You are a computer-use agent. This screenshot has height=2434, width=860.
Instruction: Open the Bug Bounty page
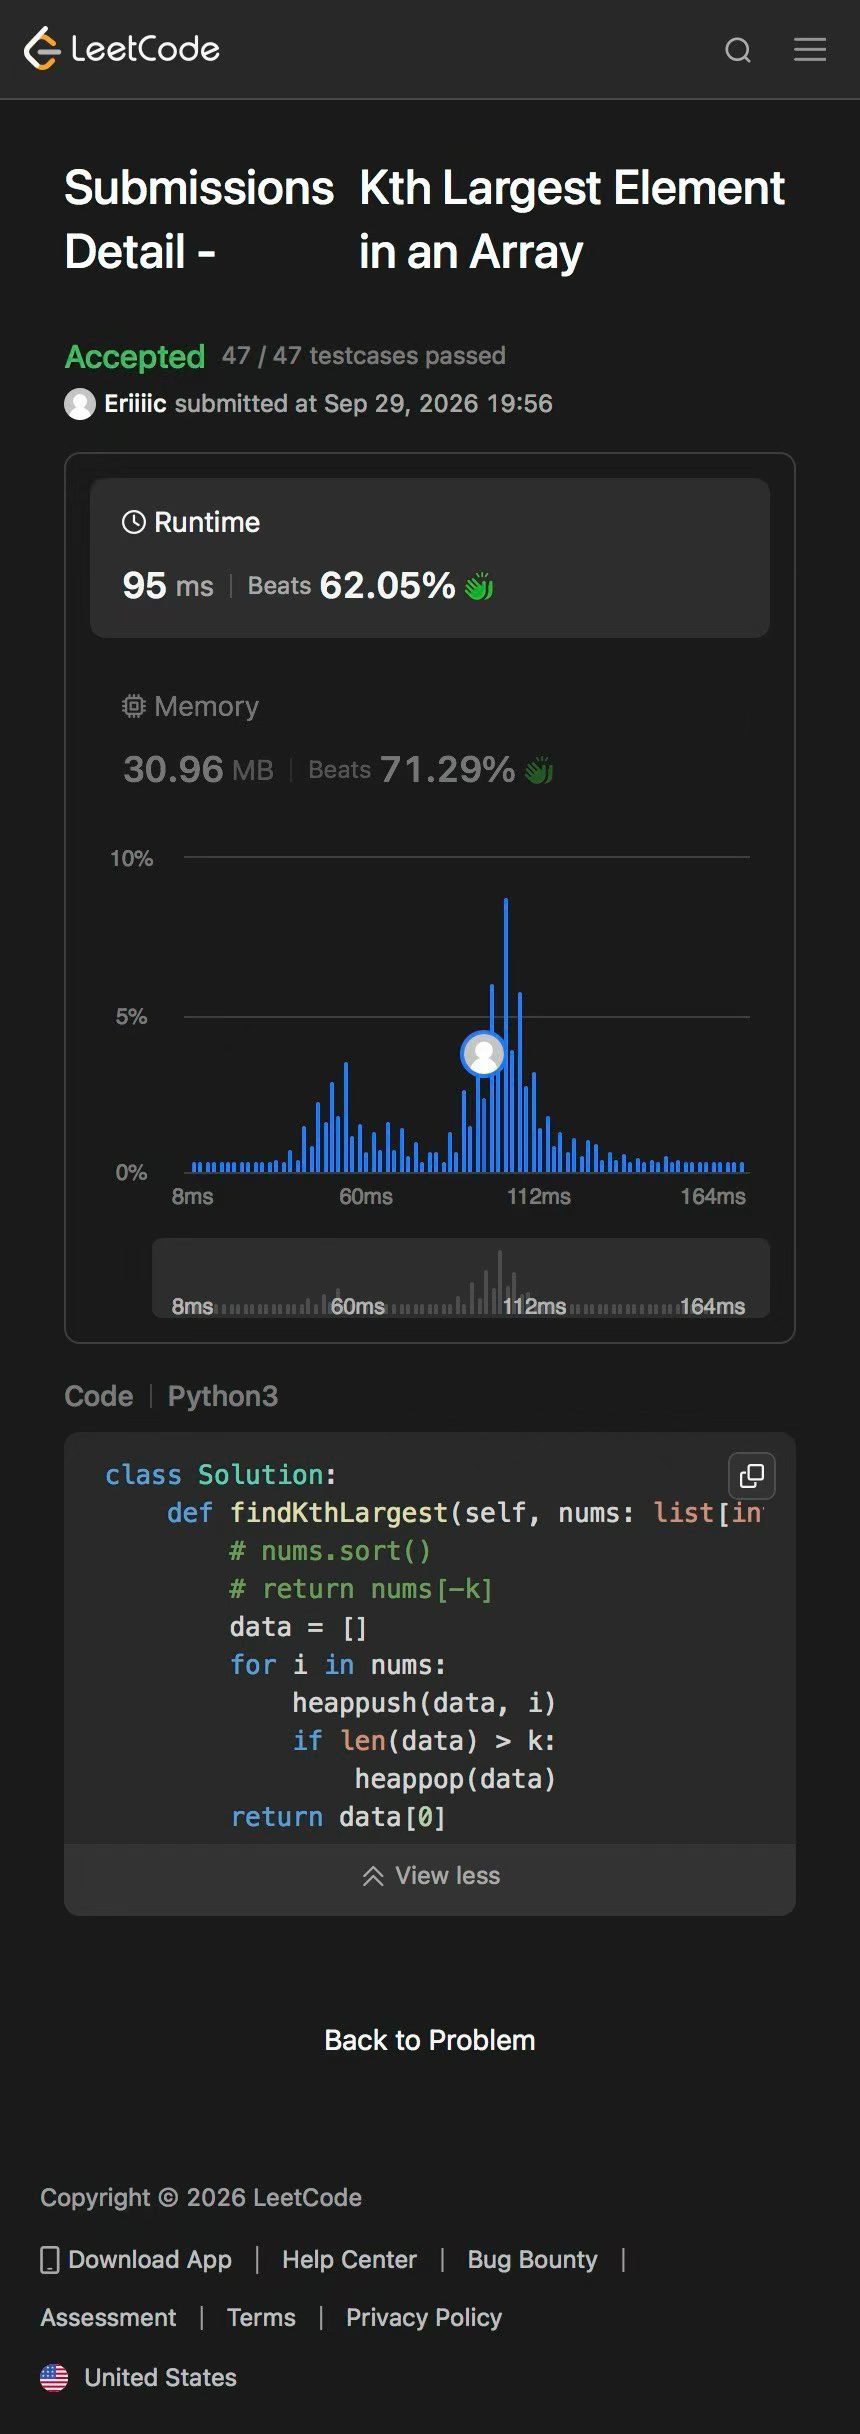pos(532,2259)
